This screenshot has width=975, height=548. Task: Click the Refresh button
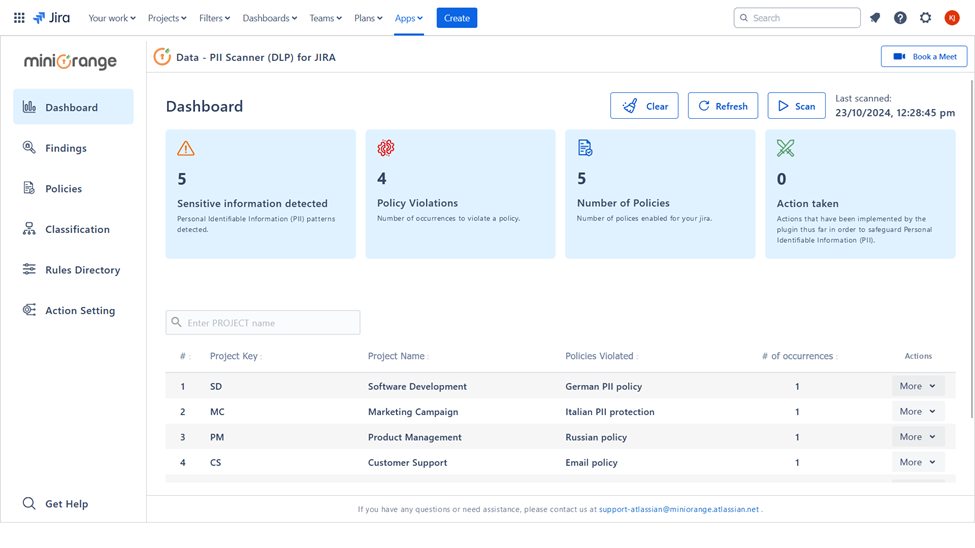(x=723, y=106)
